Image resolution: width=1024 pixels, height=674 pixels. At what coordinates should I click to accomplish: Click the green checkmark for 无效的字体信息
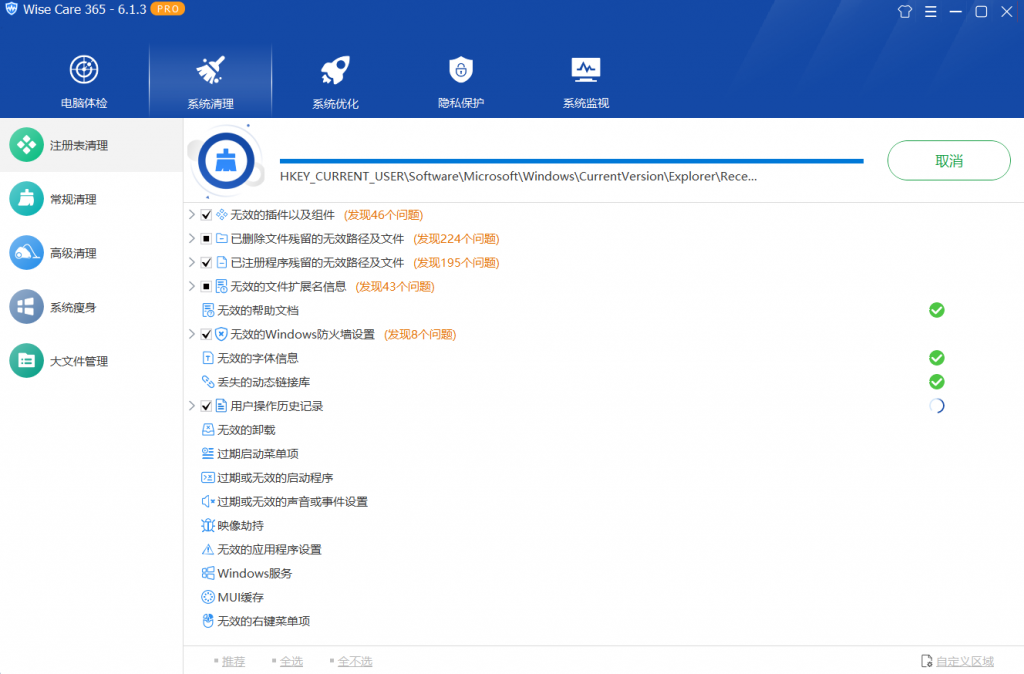pyautogui.click(x=936, y=358)
